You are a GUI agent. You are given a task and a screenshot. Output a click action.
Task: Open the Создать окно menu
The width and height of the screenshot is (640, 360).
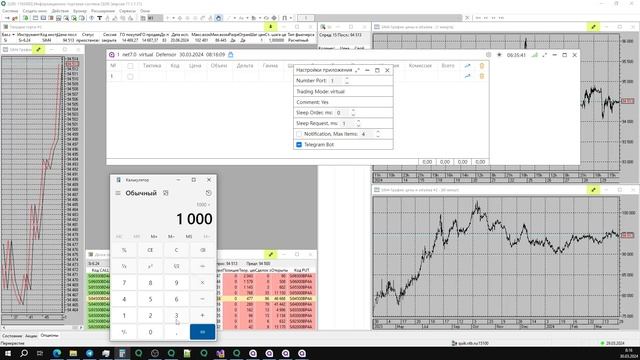point(34,11)
